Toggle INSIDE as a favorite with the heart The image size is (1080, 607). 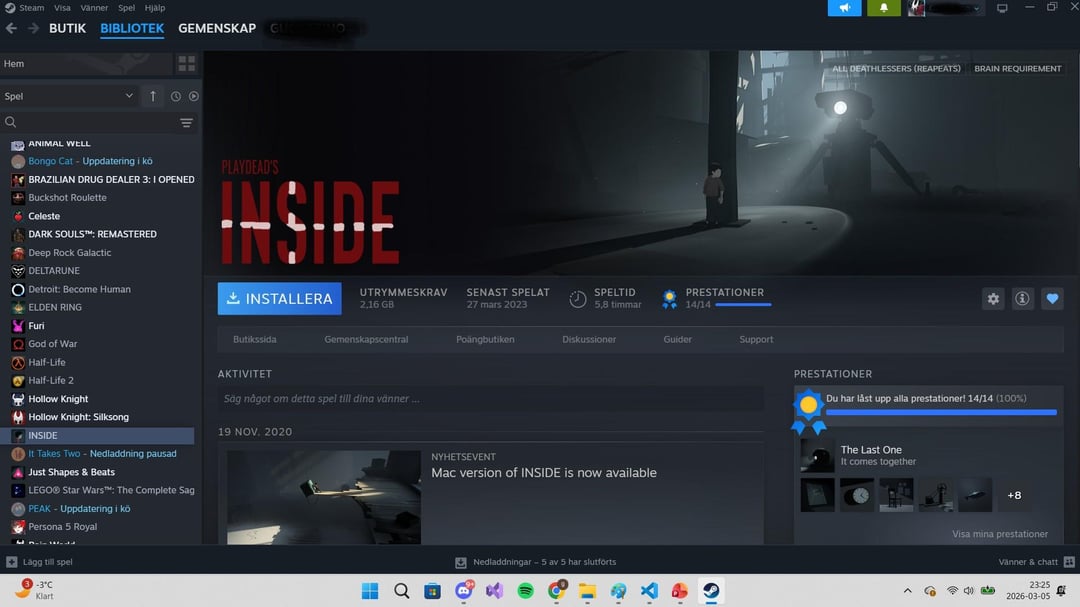[1051, 298]
